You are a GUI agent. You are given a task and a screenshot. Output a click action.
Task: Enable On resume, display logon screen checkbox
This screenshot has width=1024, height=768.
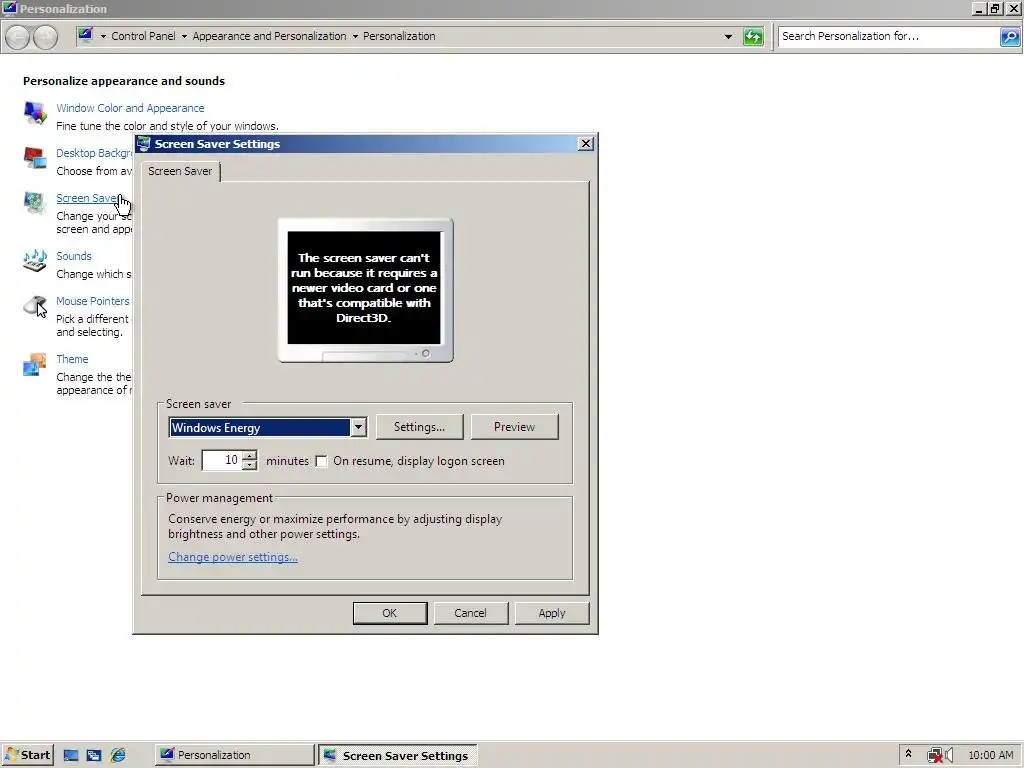click(321, 462)
